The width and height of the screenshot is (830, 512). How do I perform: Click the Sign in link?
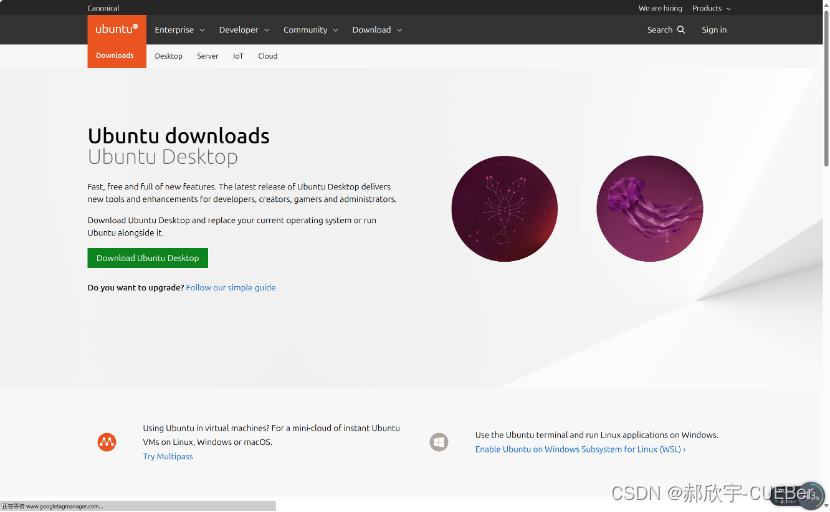point(714,30)
